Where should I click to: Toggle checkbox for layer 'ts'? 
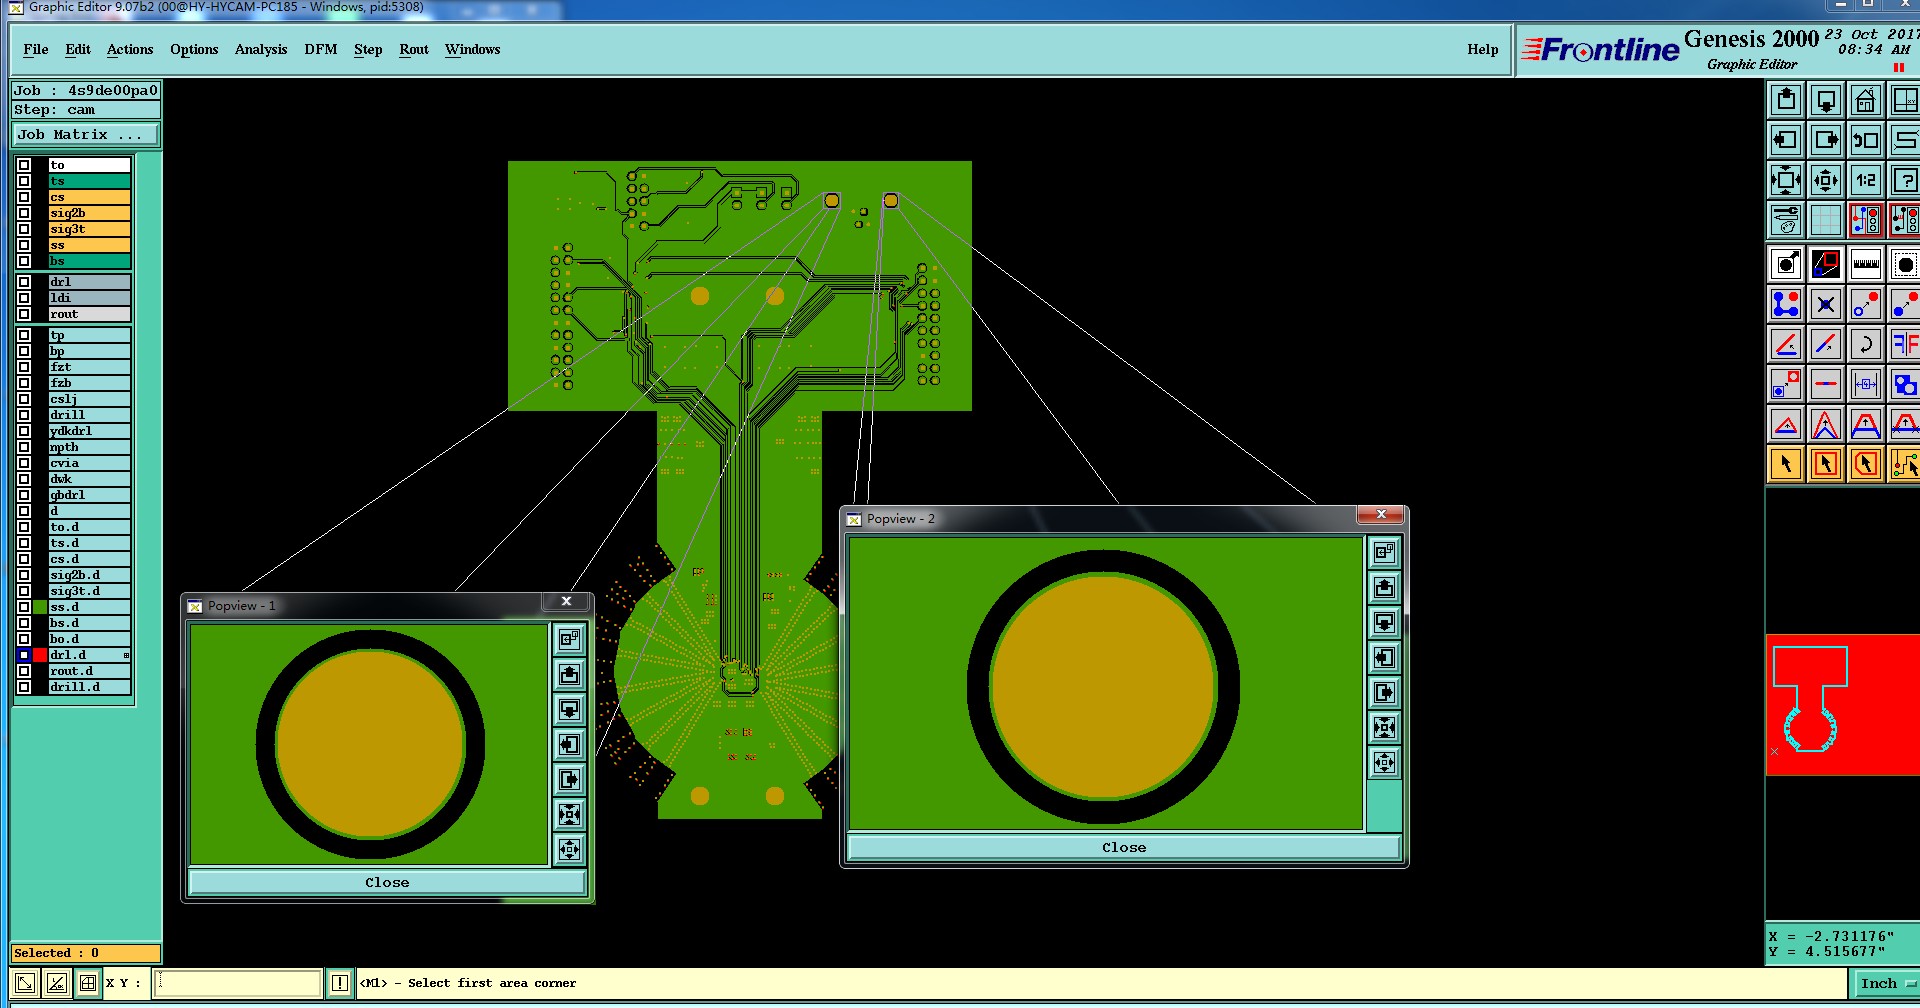(24, 181)
